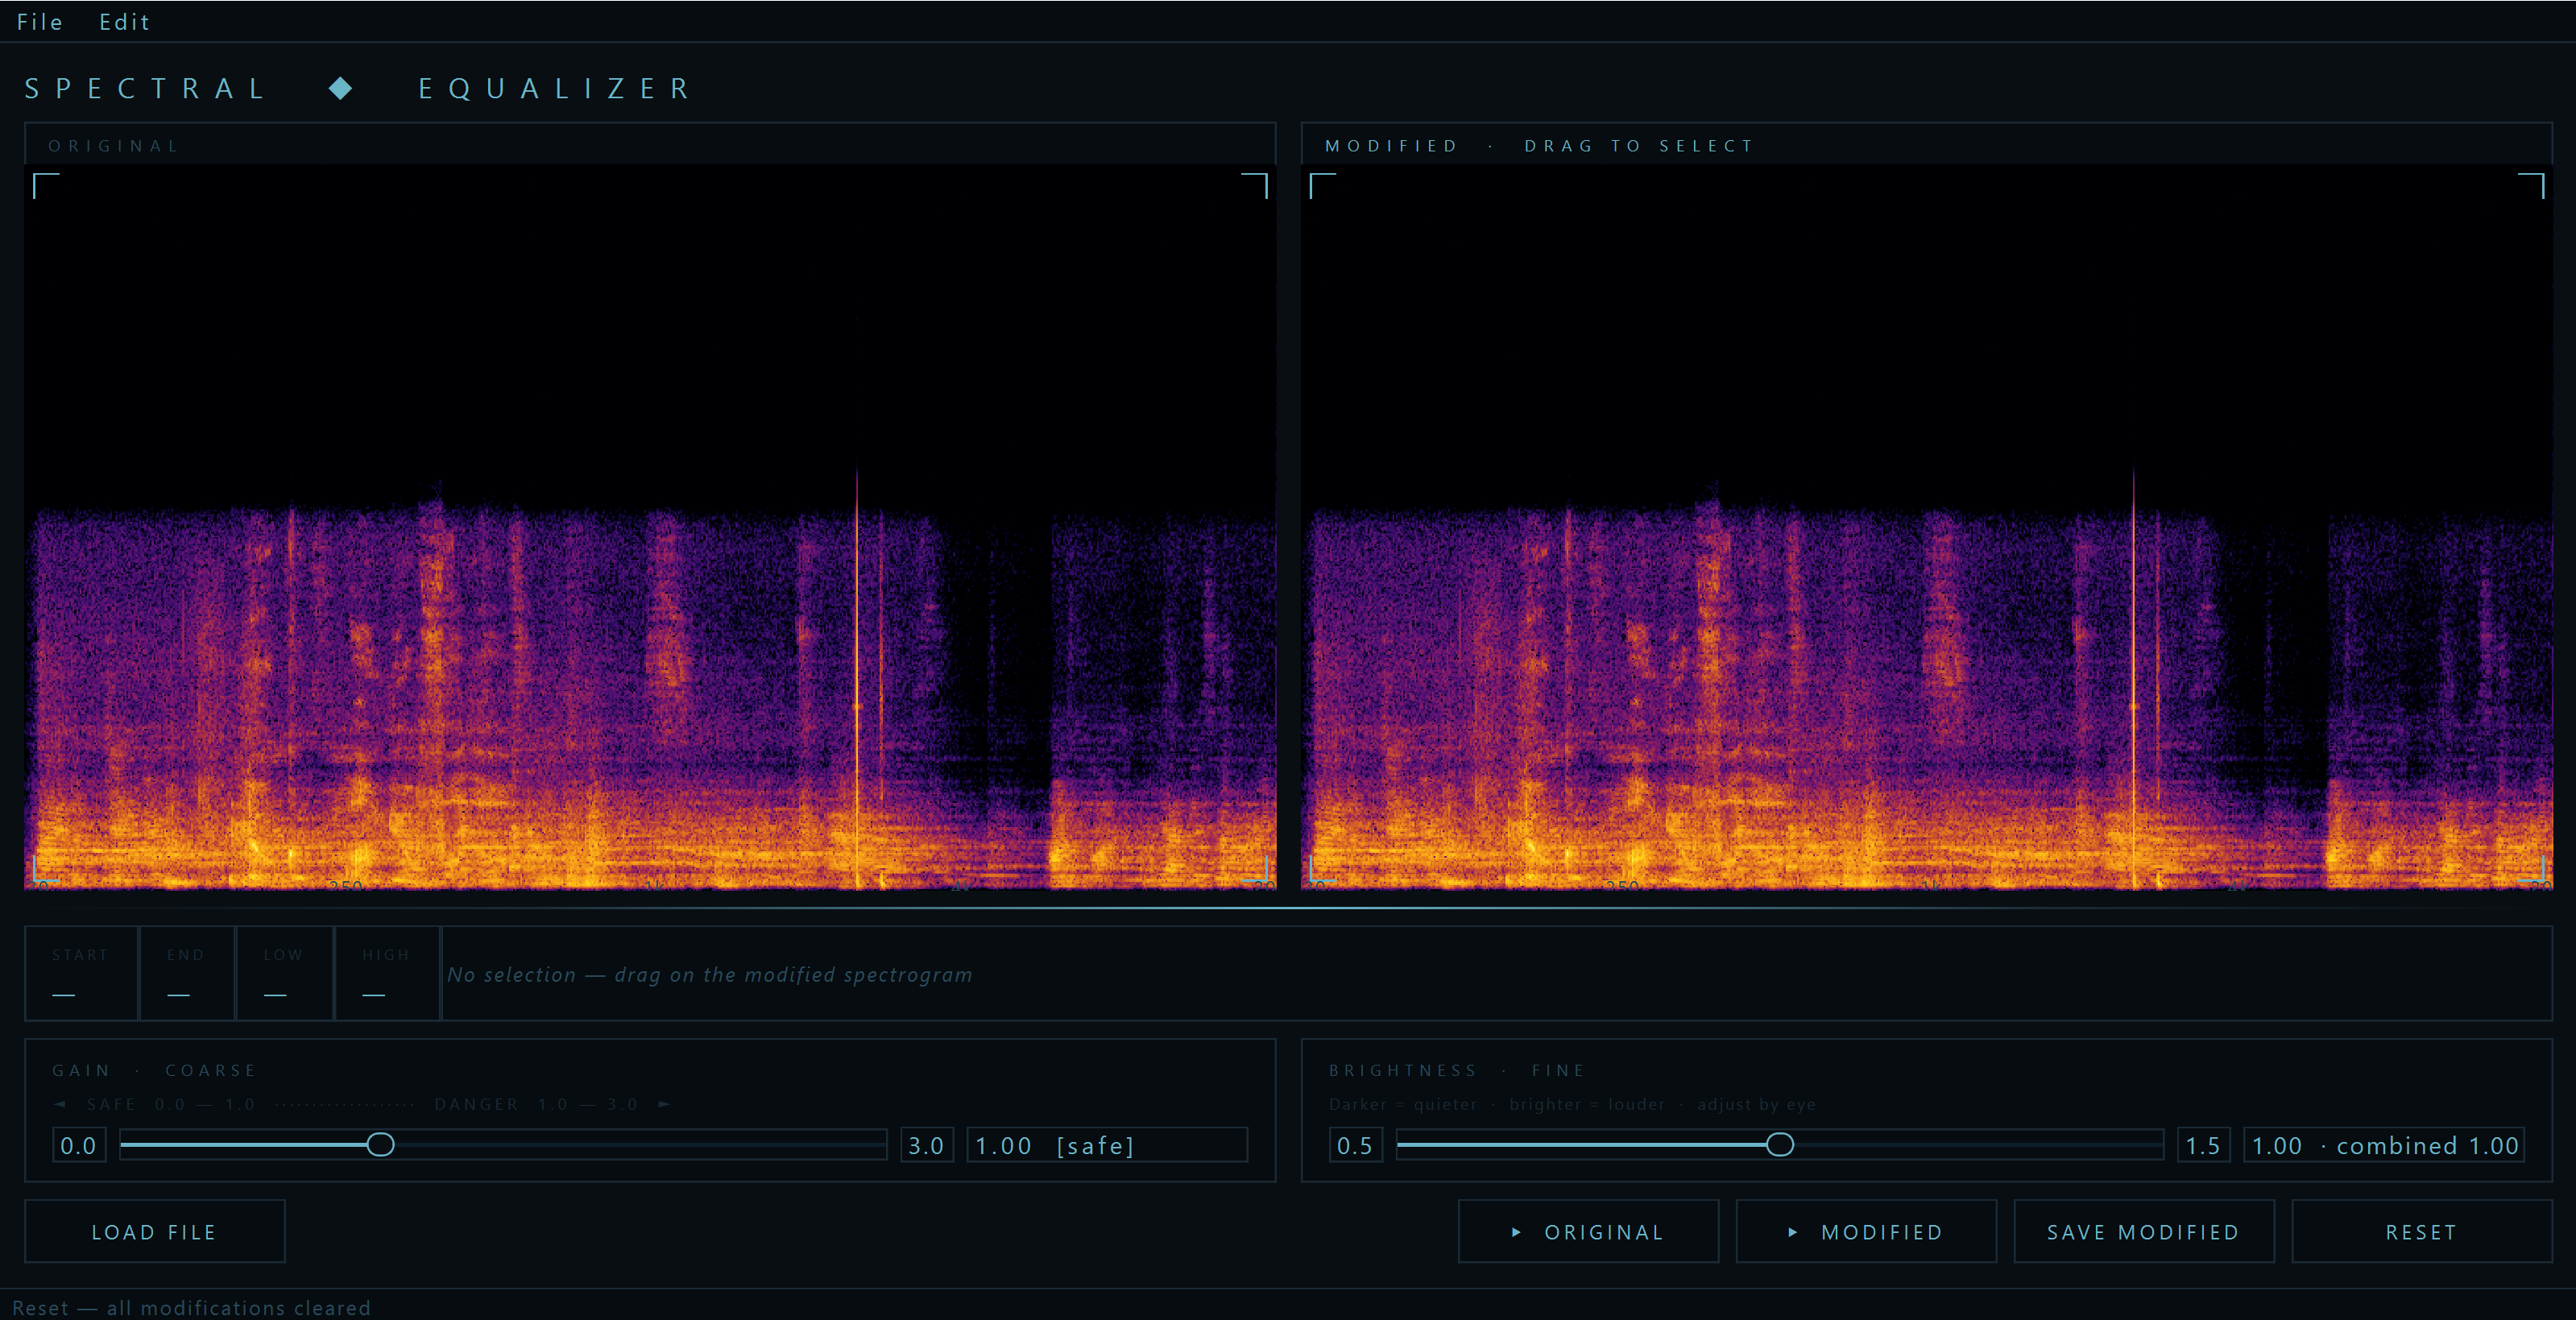Click the Modified spectrogram display
This screenshot has height=1320, width=2576.
[1927, 526]
